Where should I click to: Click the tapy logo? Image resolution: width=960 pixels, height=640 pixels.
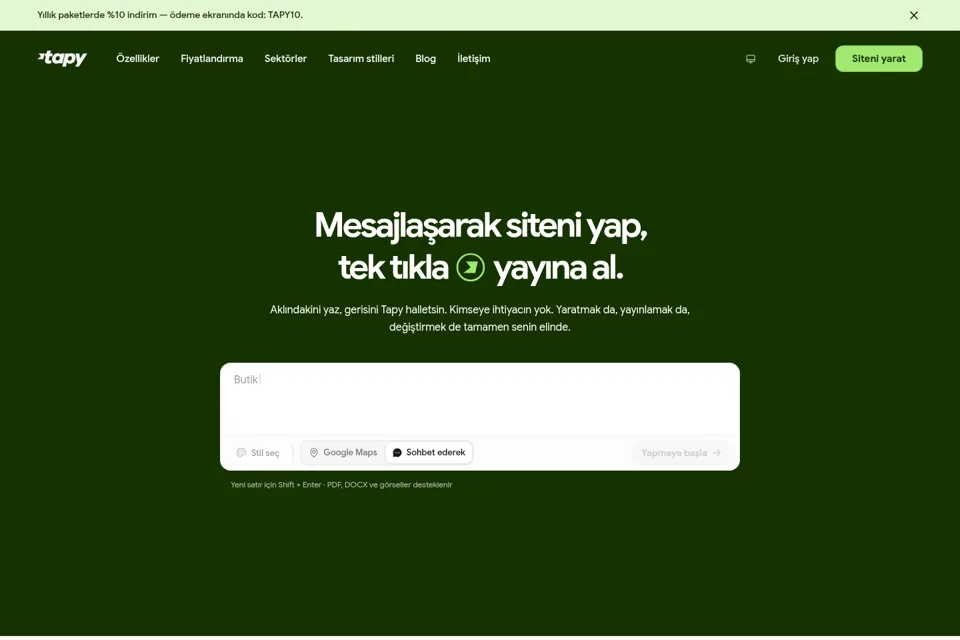pos(62,58)
